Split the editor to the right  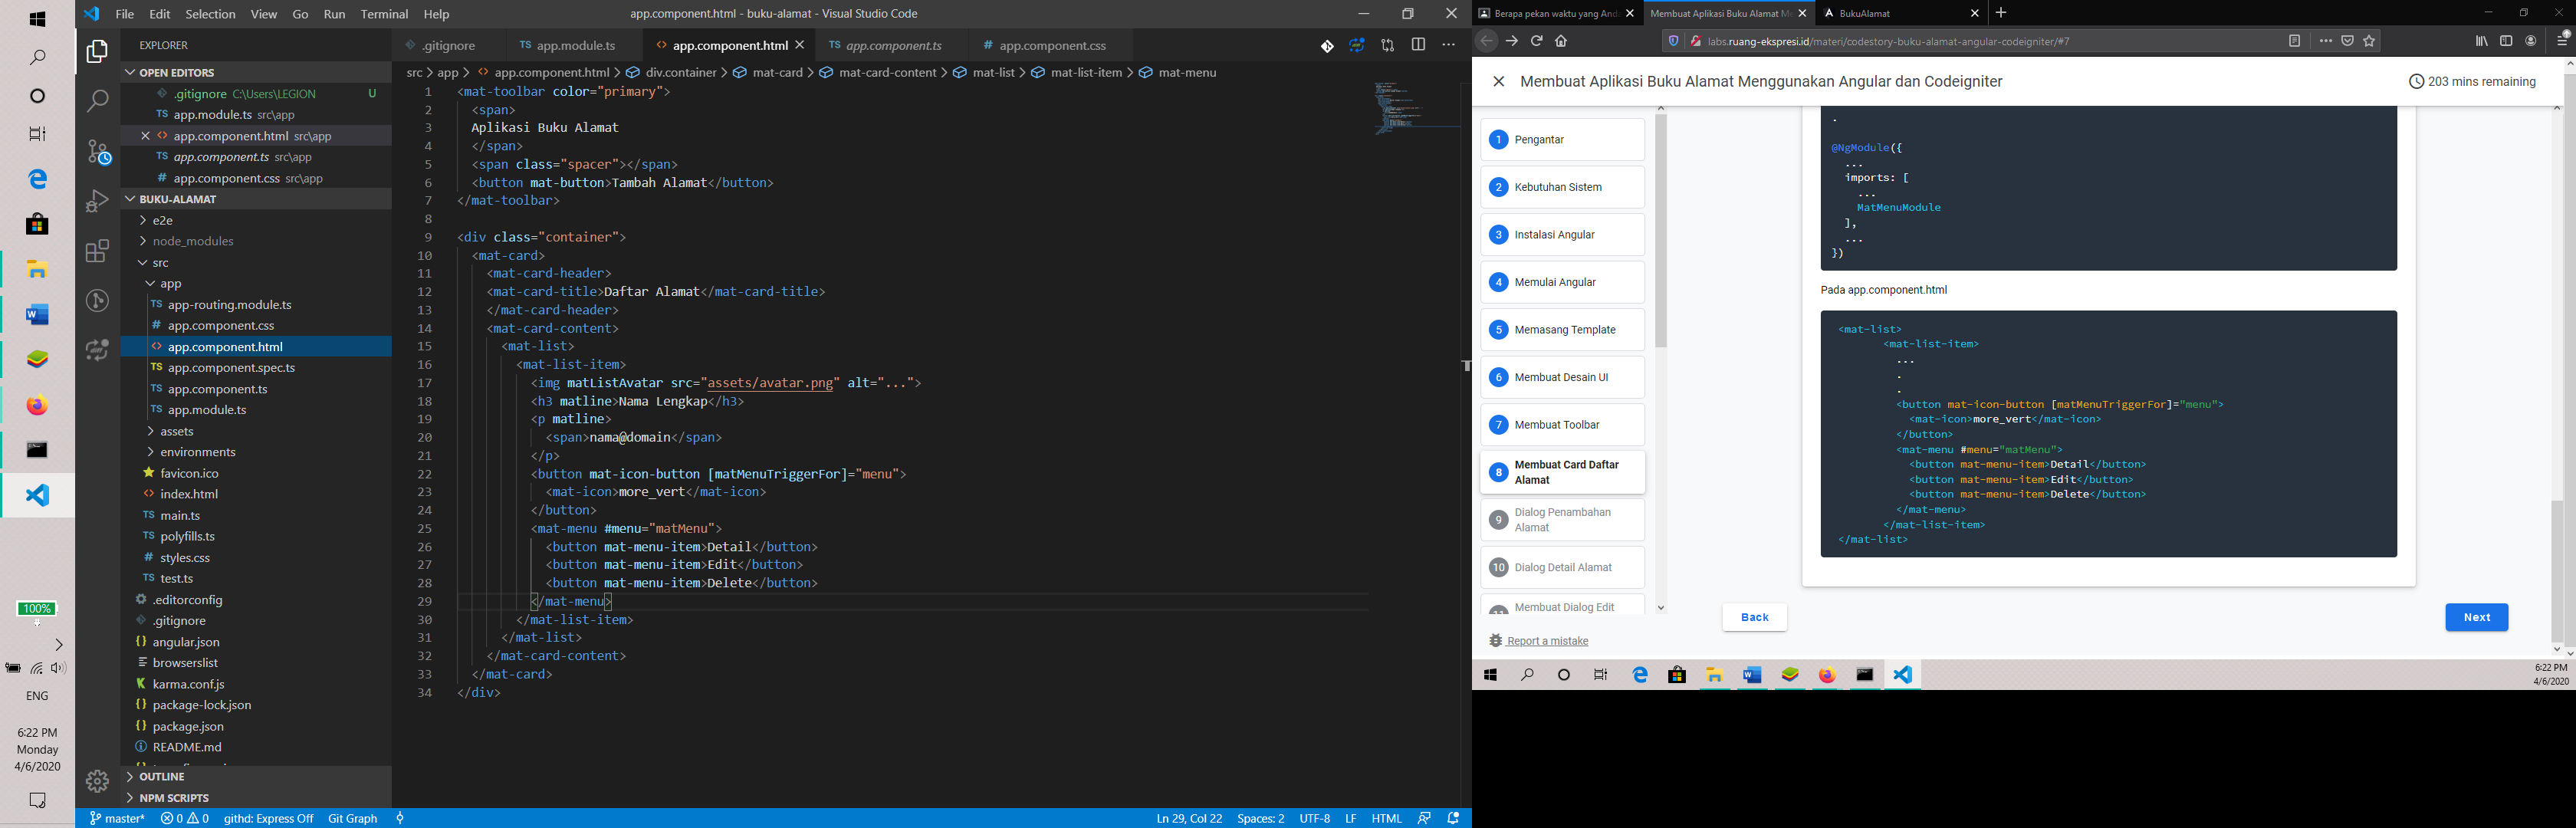pos(1418,45)
